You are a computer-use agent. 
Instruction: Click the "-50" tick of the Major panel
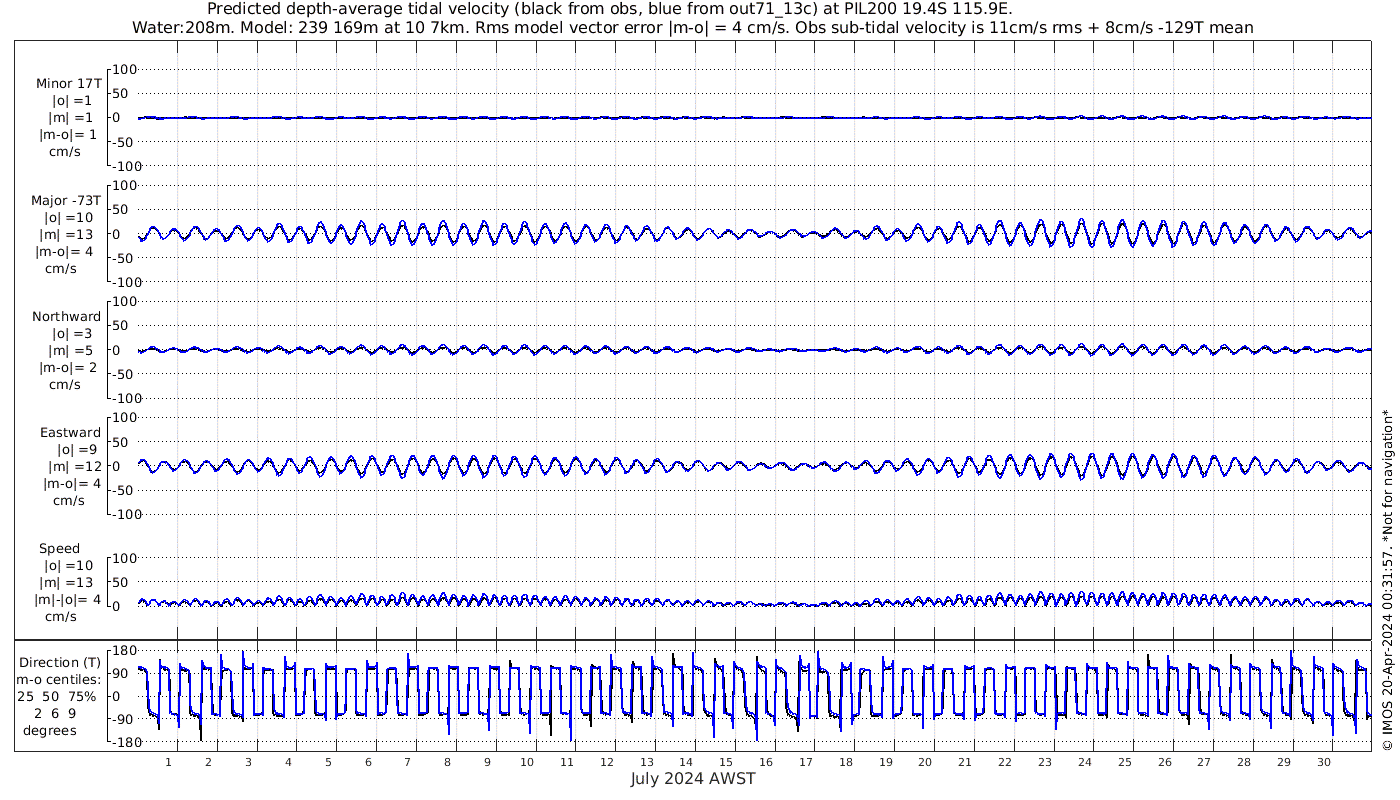[124, 258]
